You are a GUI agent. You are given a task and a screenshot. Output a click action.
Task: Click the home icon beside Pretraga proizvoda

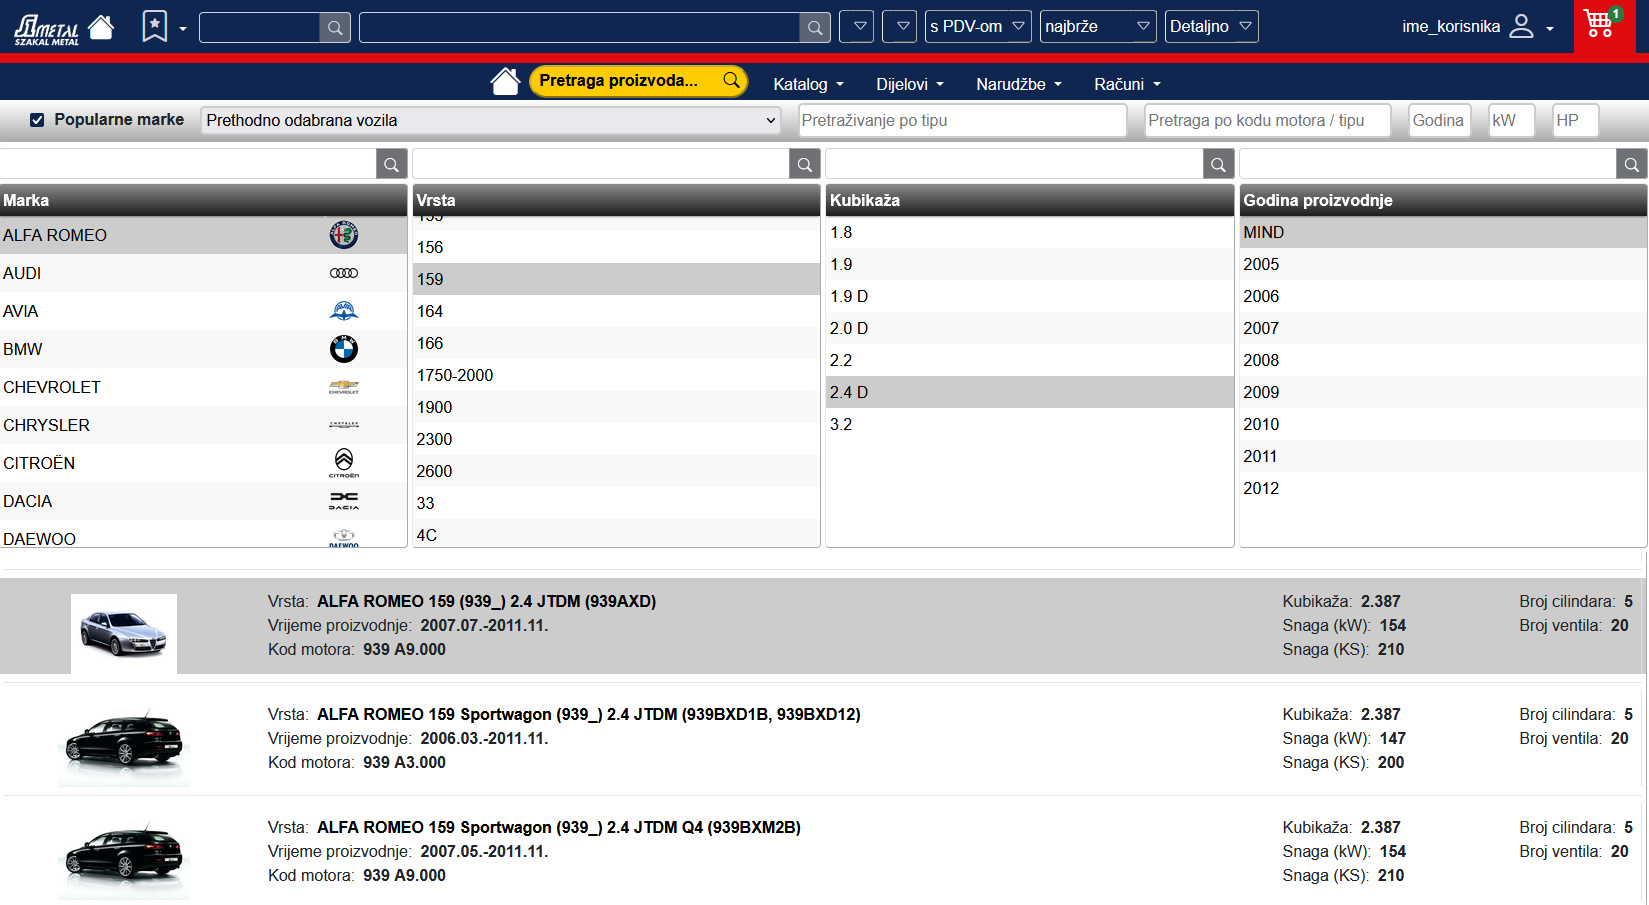point(505,82)
